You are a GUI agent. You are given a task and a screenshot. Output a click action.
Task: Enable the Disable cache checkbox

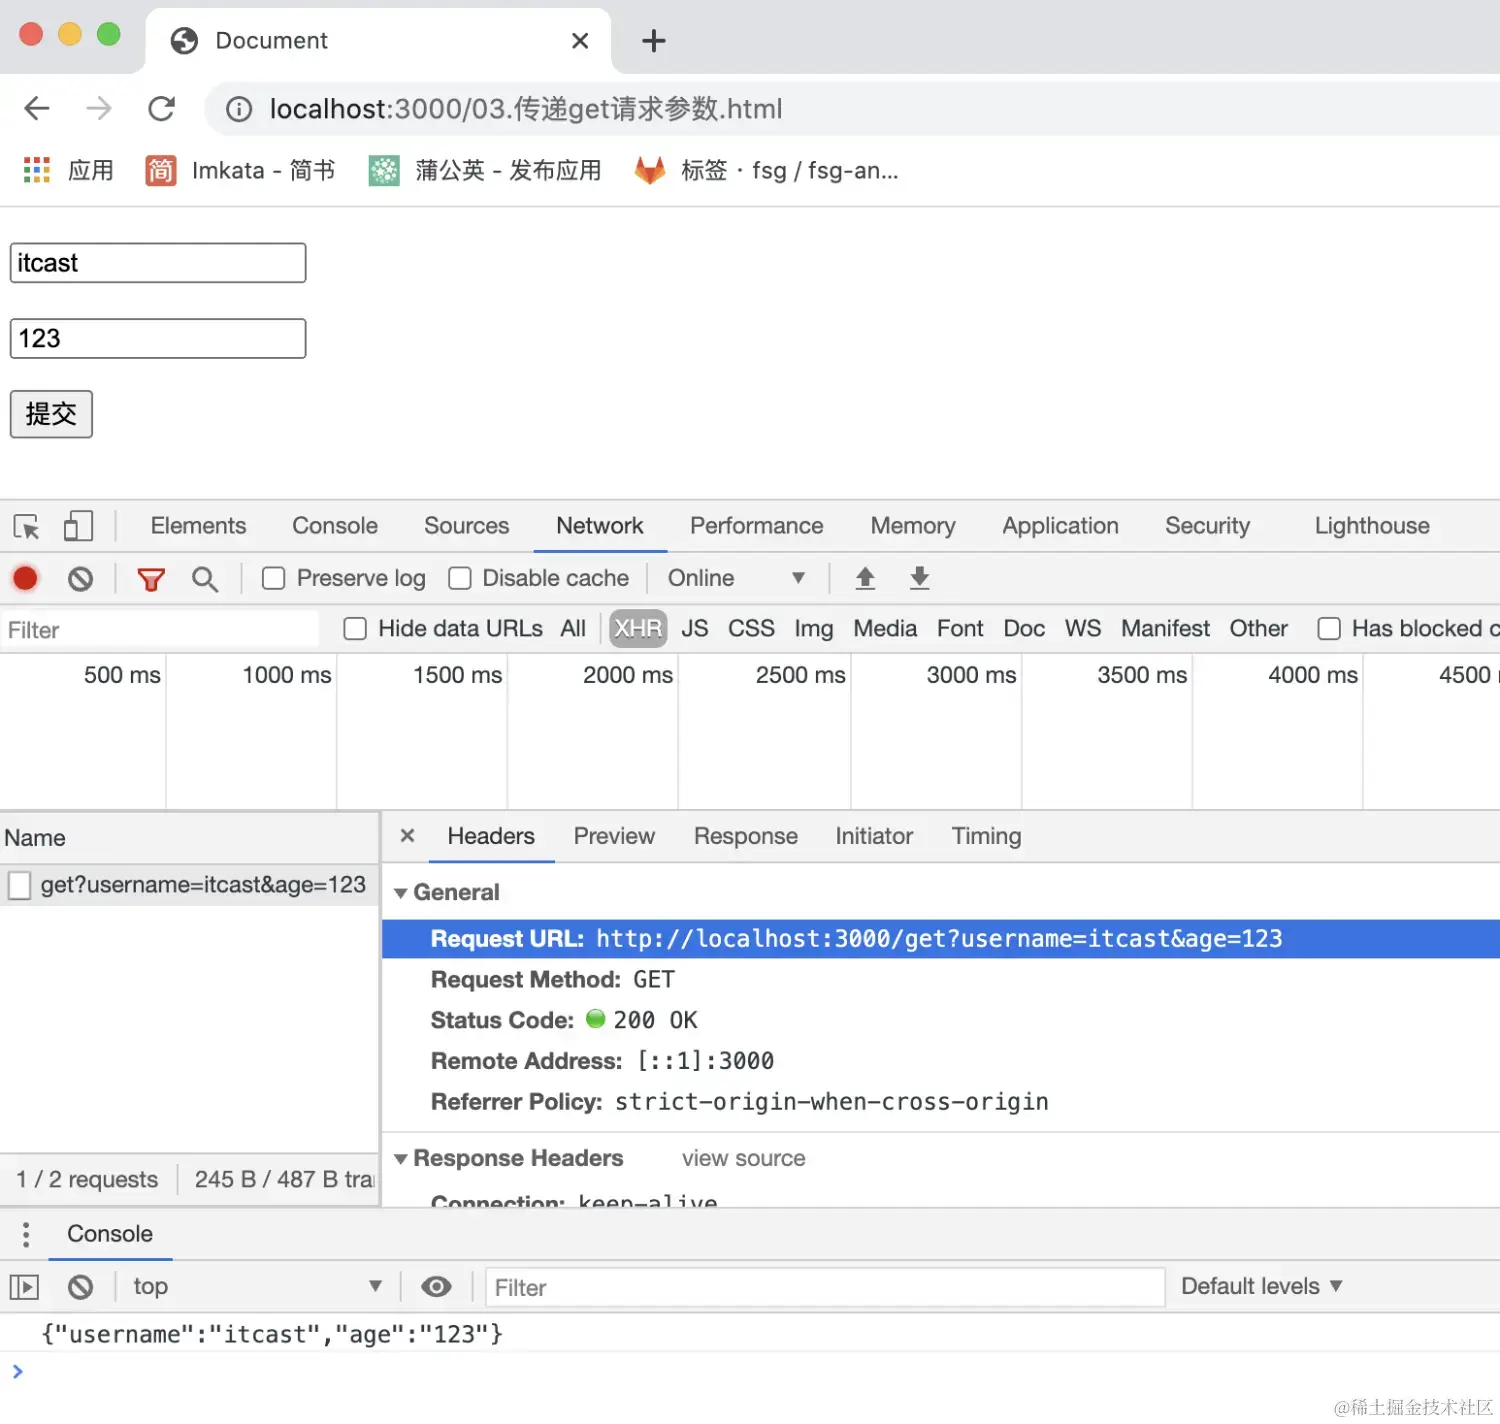coord(460,579)
